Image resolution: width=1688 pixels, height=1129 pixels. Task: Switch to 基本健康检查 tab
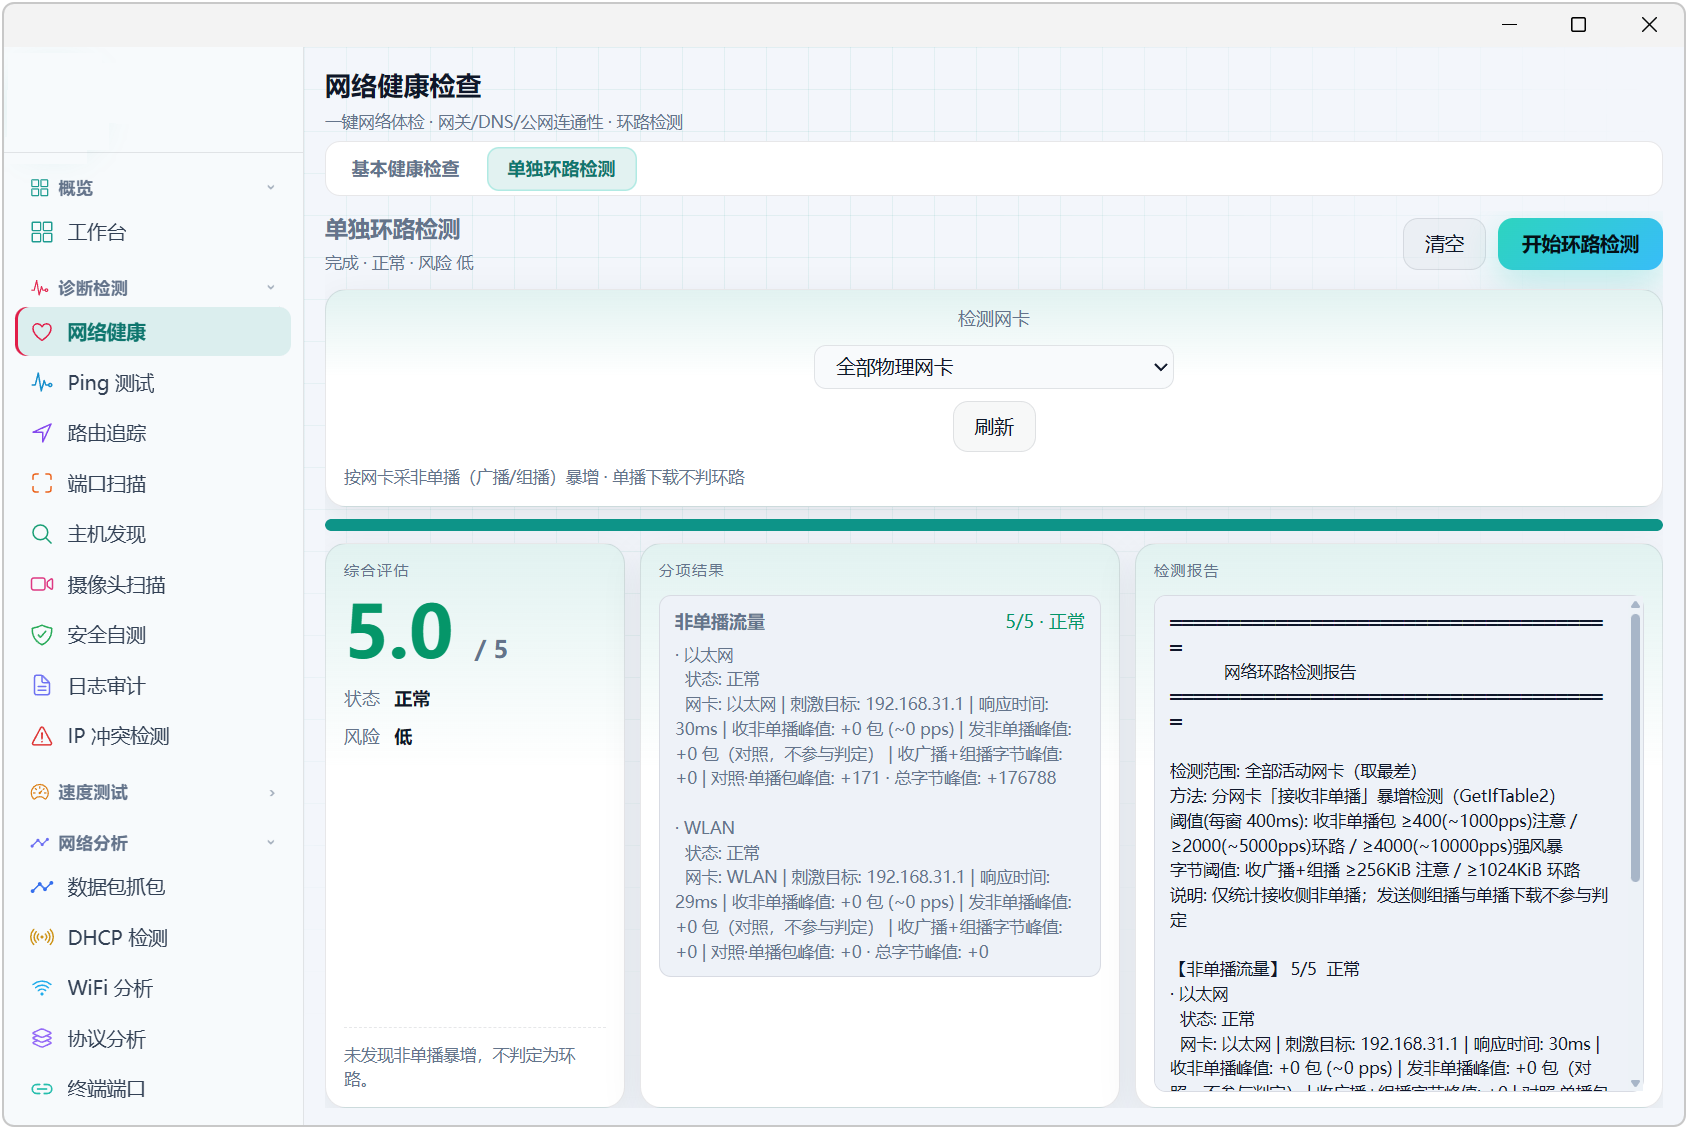point(405,169)
